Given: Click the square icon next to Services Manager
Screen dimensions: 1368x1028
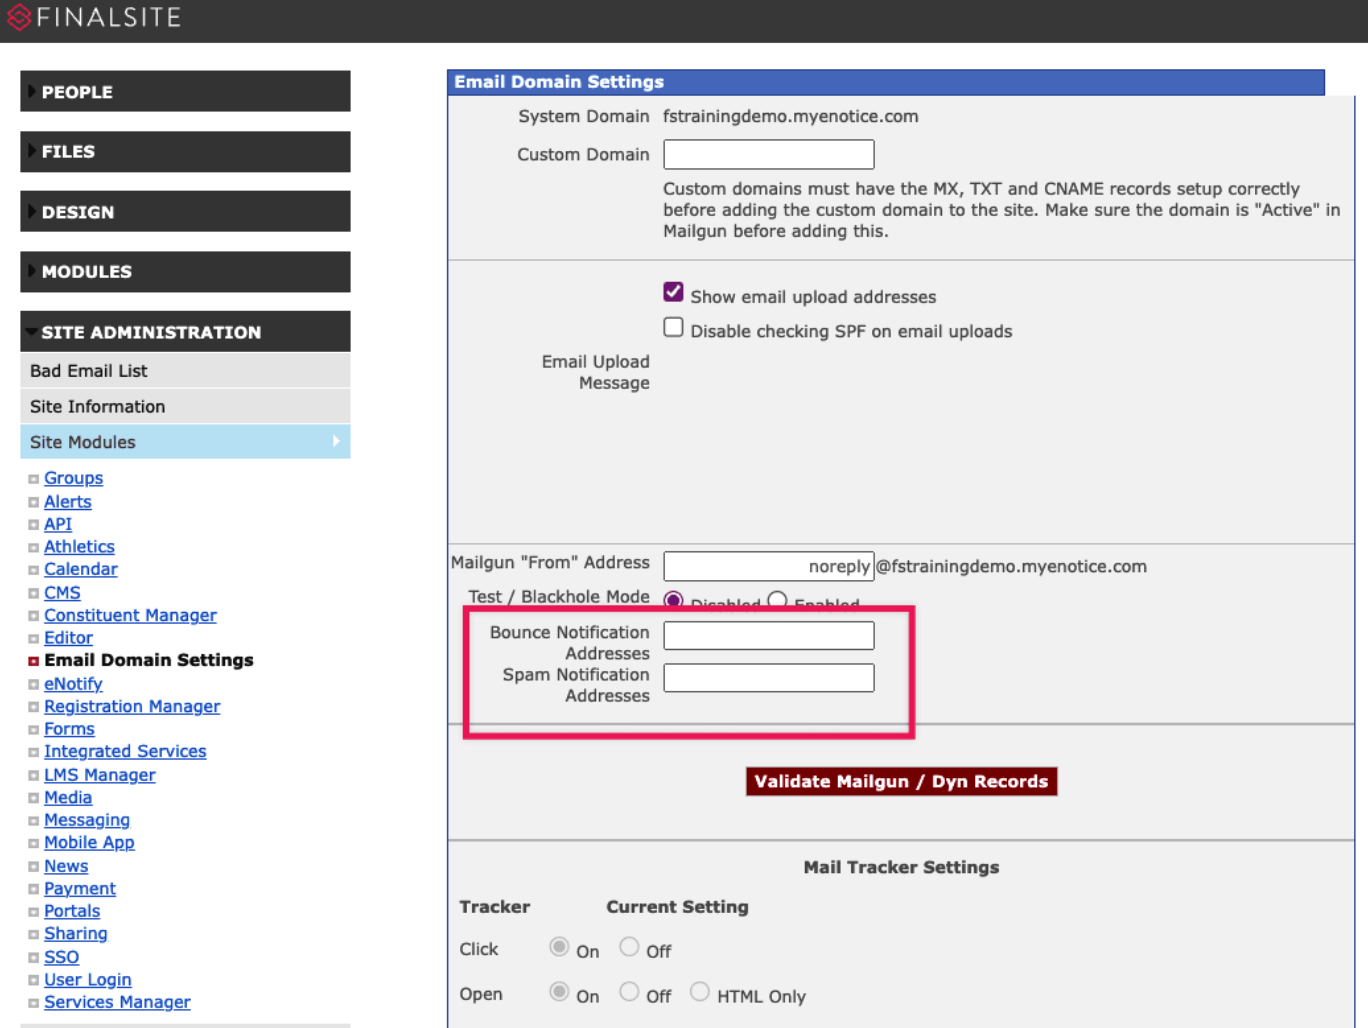Looking at the screenshot, I should [x=33, y=1002].
